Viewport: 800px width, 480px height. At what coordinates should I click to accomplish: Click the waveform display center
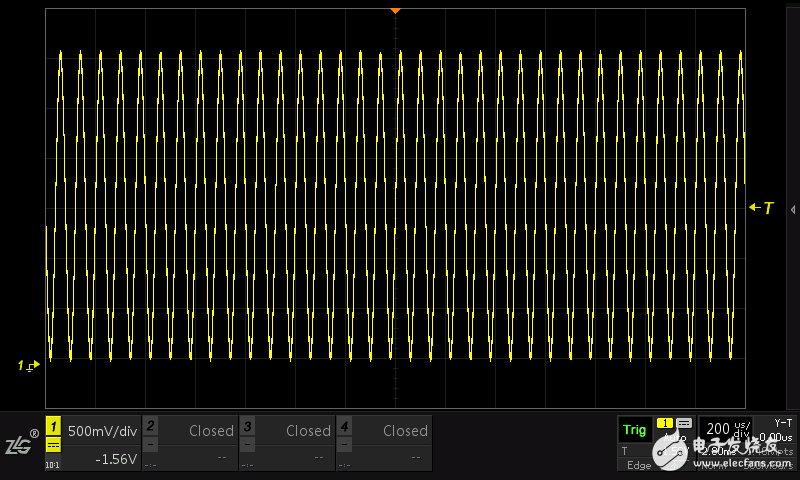[396, 208]
